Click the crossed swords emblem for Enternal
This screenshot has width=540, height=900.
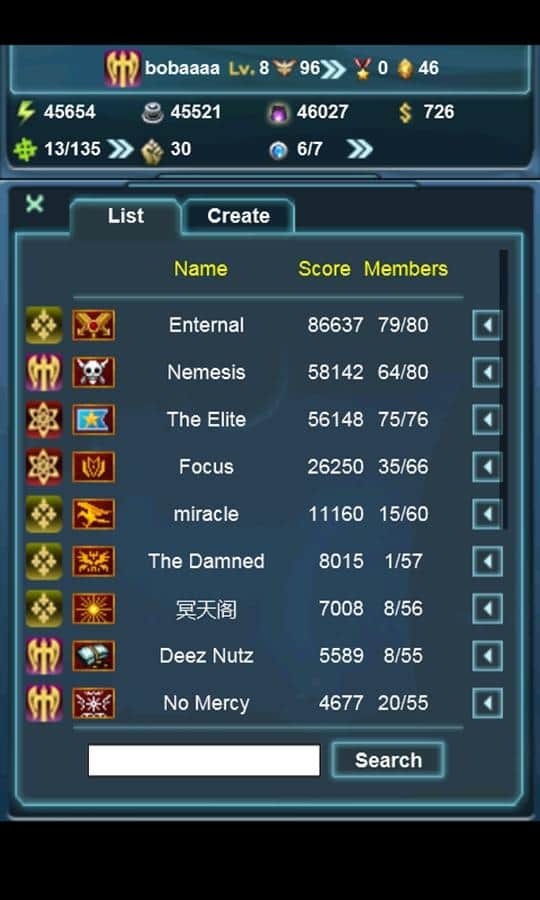click(94, 325)
